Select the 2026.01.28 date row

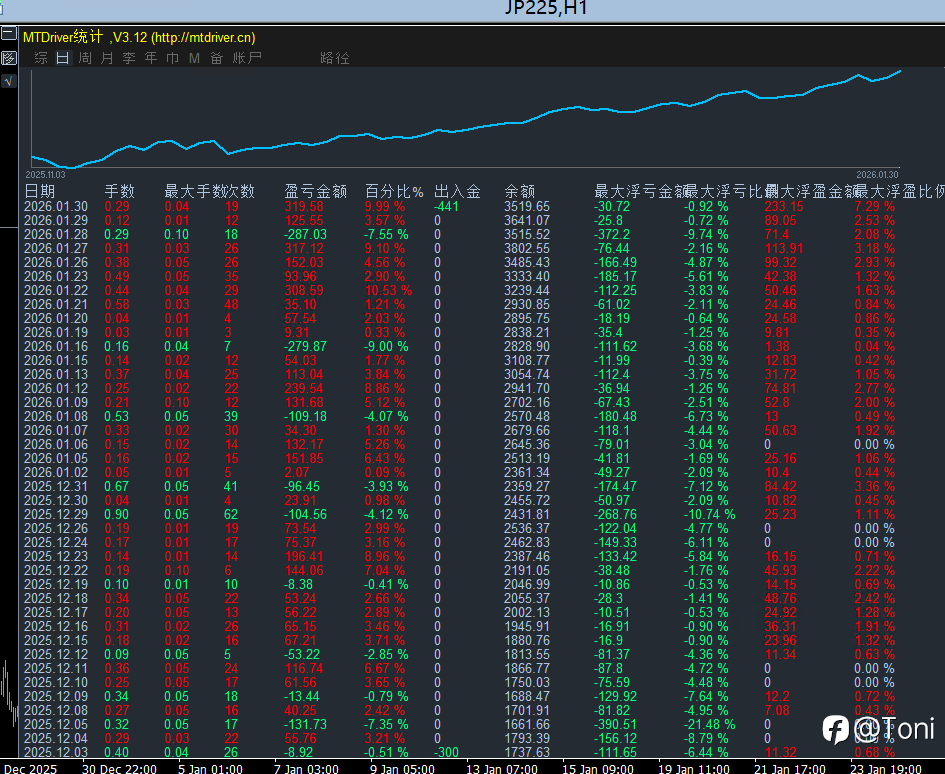[x=55, y=234]
